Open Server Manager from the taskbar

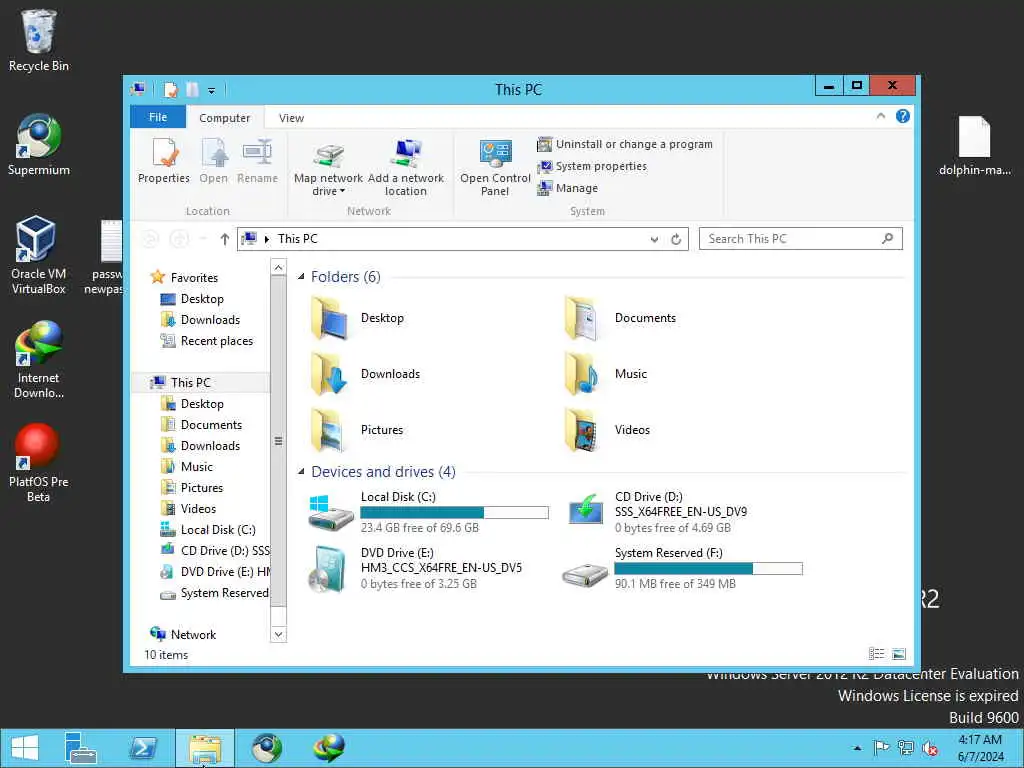point(80,748)
